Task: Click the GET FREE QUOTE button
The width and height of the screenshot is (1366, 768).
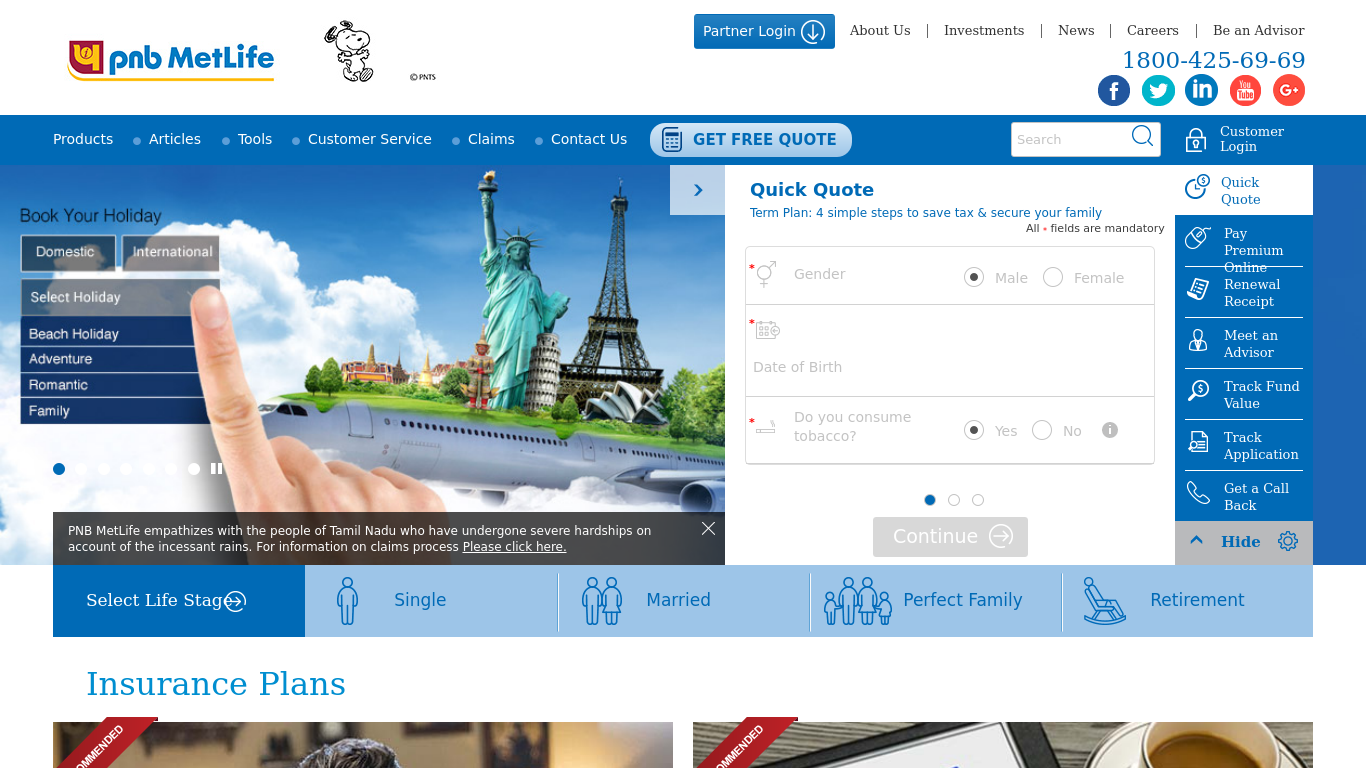Action: point(751,140)
